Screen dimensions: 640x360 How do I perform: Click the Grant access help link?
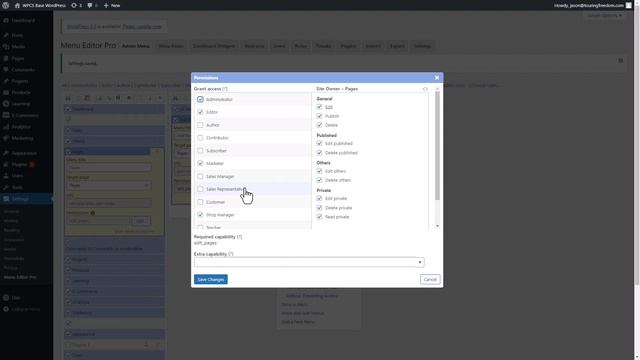(225, 89)
